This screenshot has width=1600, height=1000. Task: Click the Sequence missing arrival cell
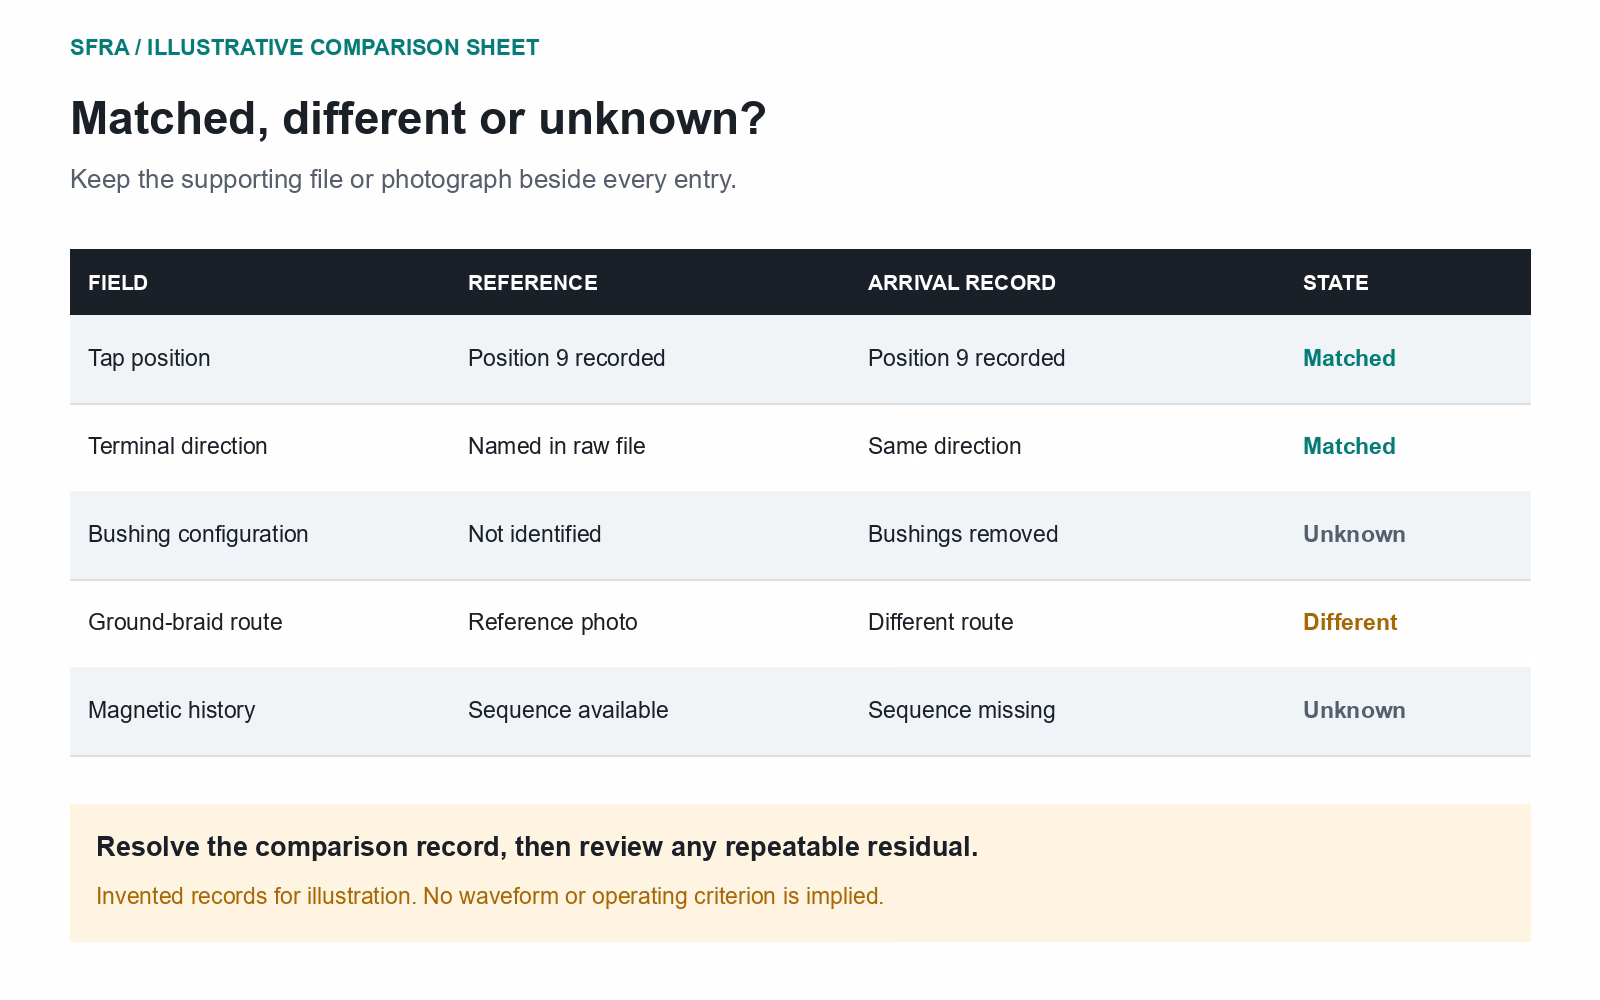click(961, 710)
